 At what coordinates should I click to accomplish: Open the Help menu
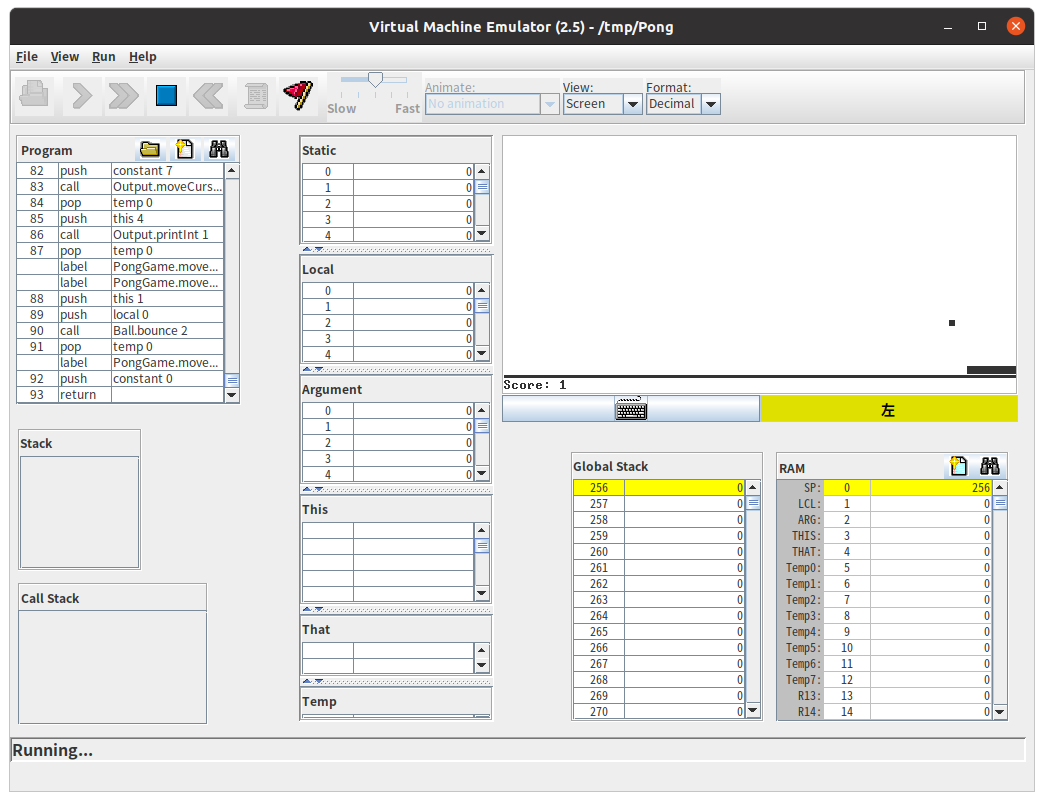pos(143,57)
